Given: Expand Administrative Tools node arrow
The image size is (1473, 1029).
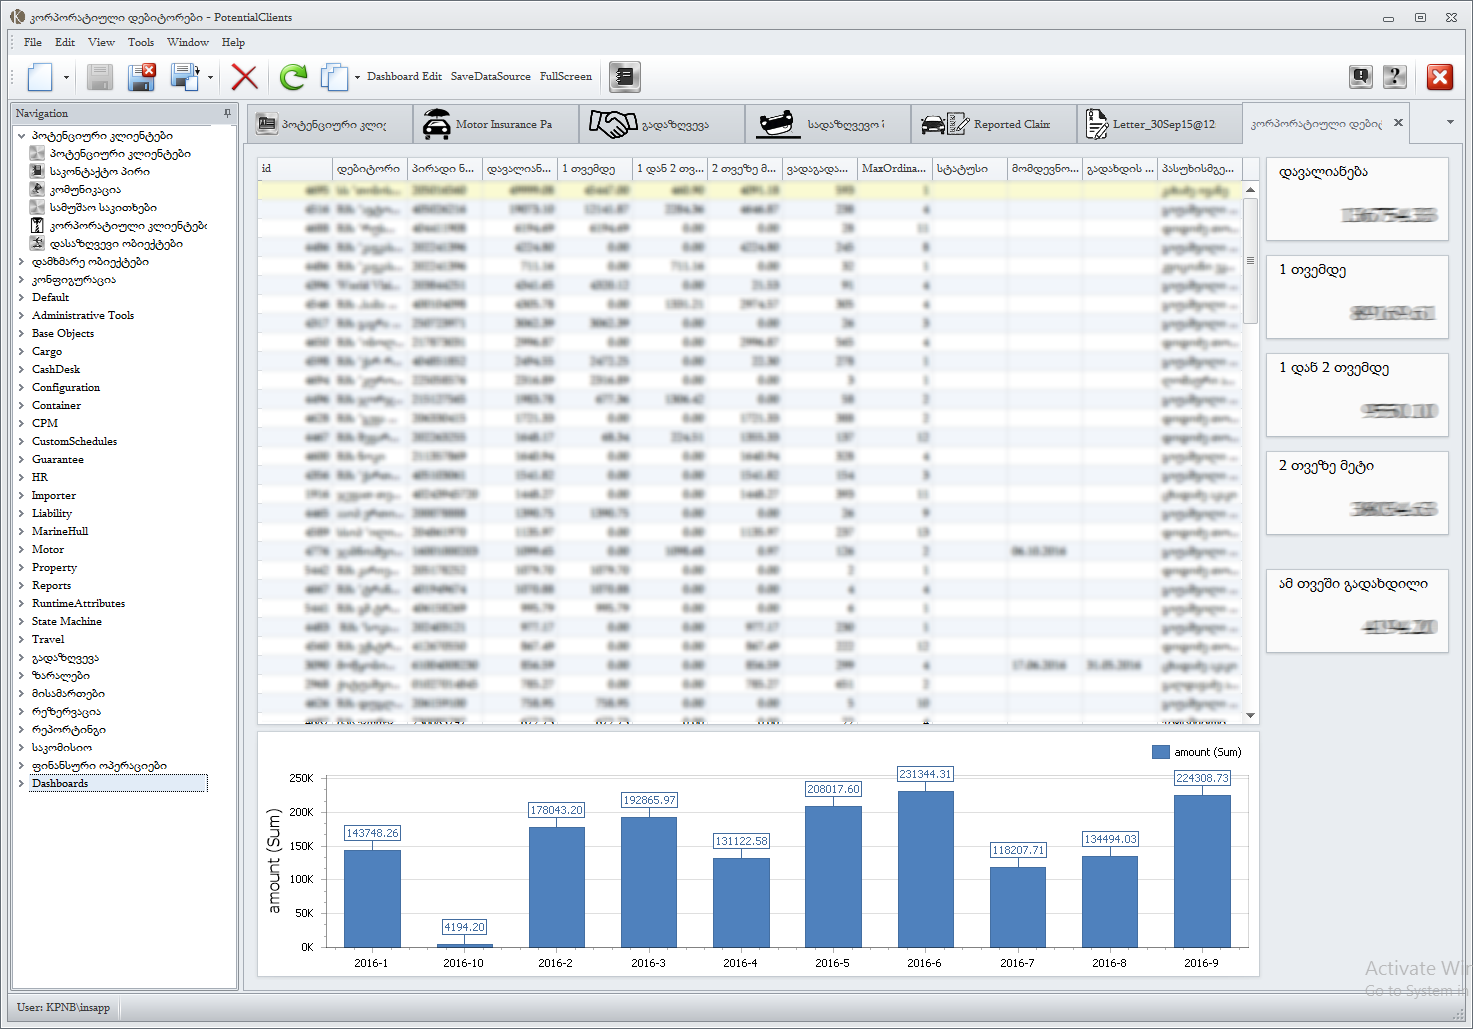Looking at the screenshot, I should (x=22, y=315).
